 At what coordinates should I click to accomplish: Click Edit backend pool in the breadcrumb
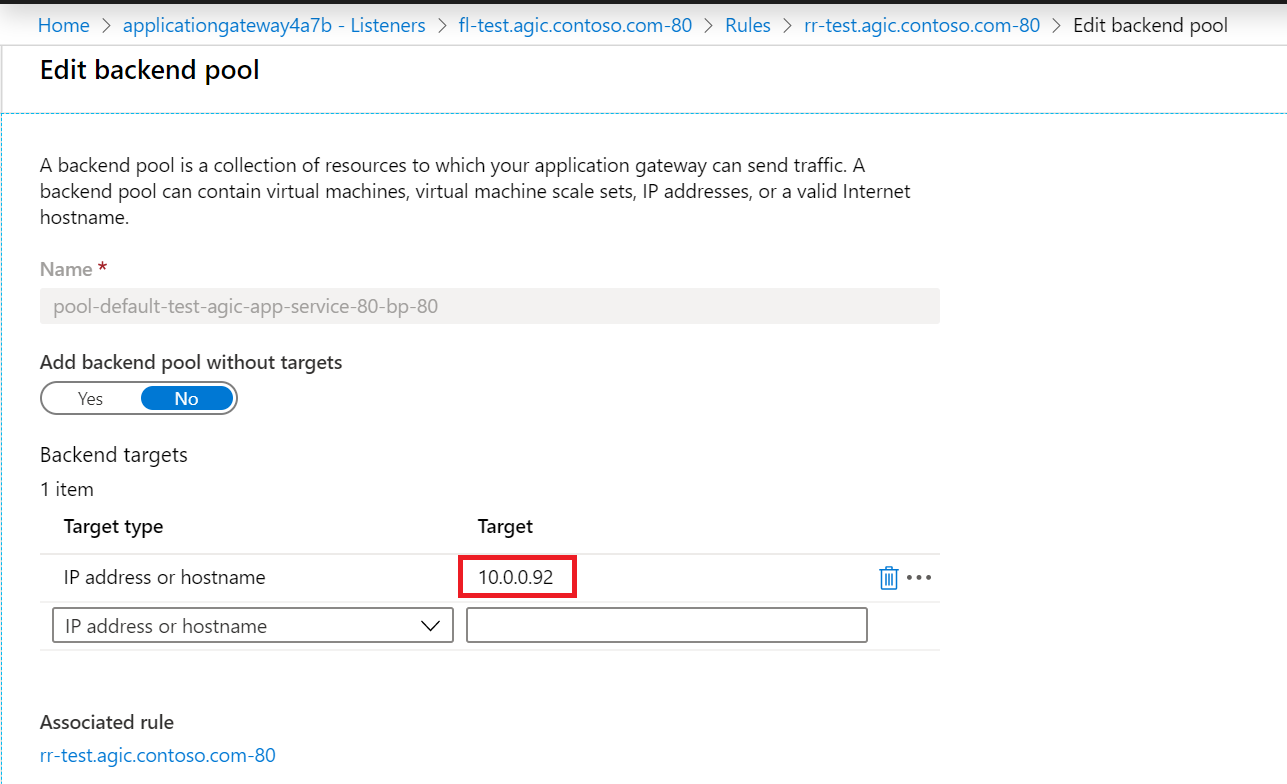click(1150, 25)
